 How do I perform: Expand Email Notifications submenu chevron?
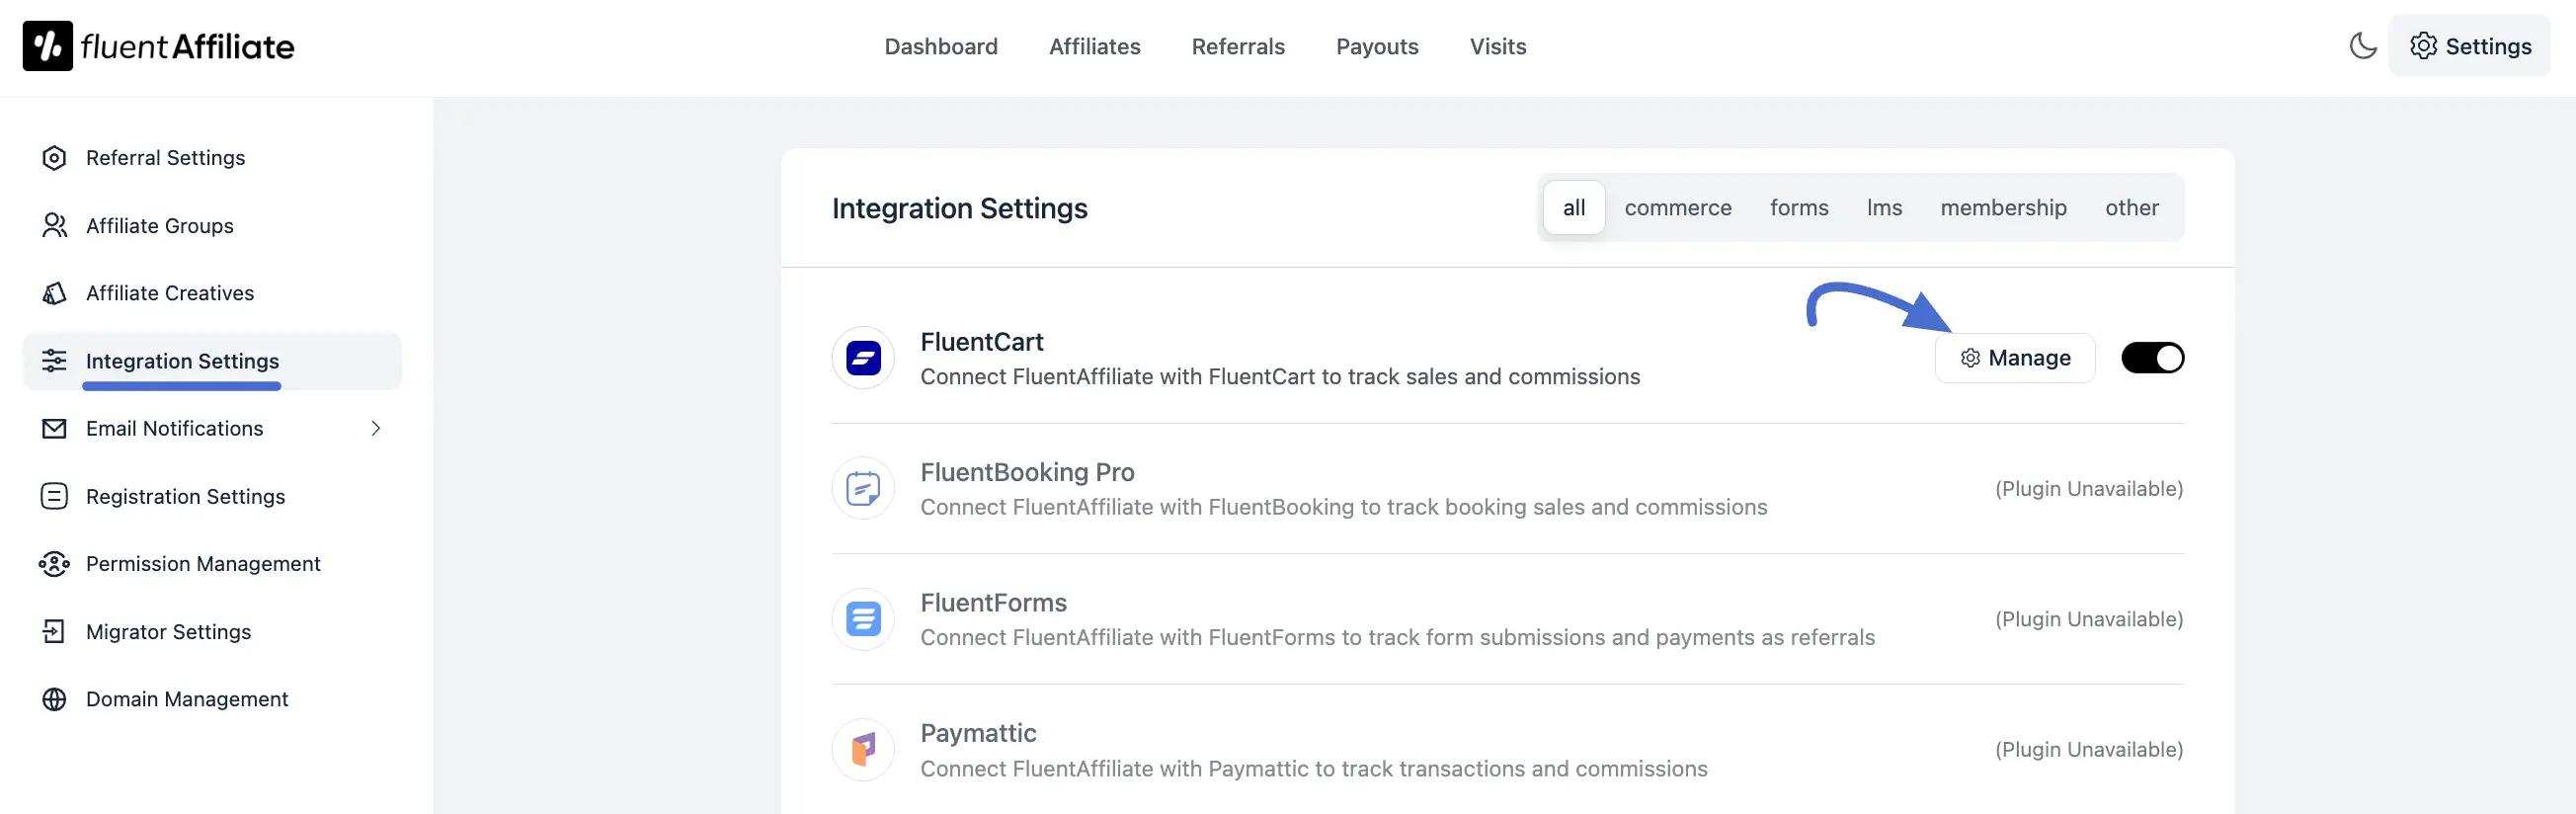[x=376, y=429]
